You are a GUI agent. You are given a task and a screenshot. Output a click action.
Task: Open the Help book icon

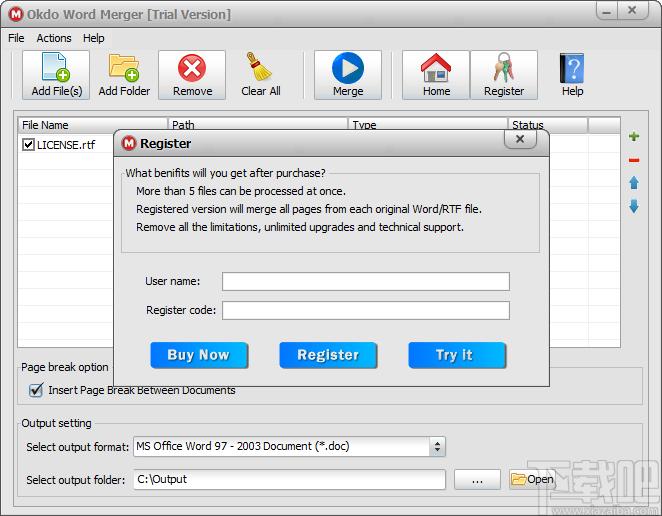(x=572, y=75)
